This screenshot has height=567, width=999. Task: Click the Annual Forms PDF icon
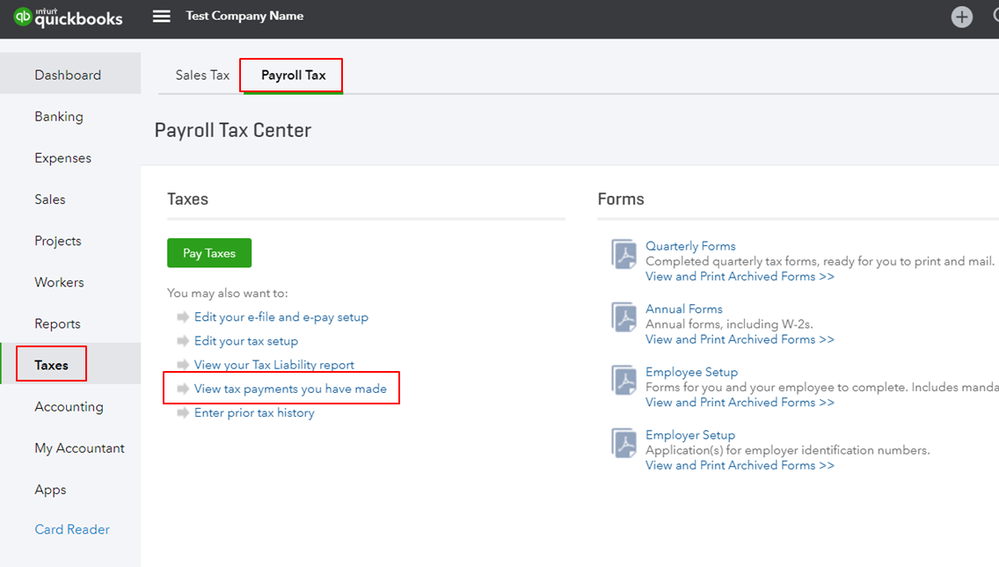click(624, 318)
